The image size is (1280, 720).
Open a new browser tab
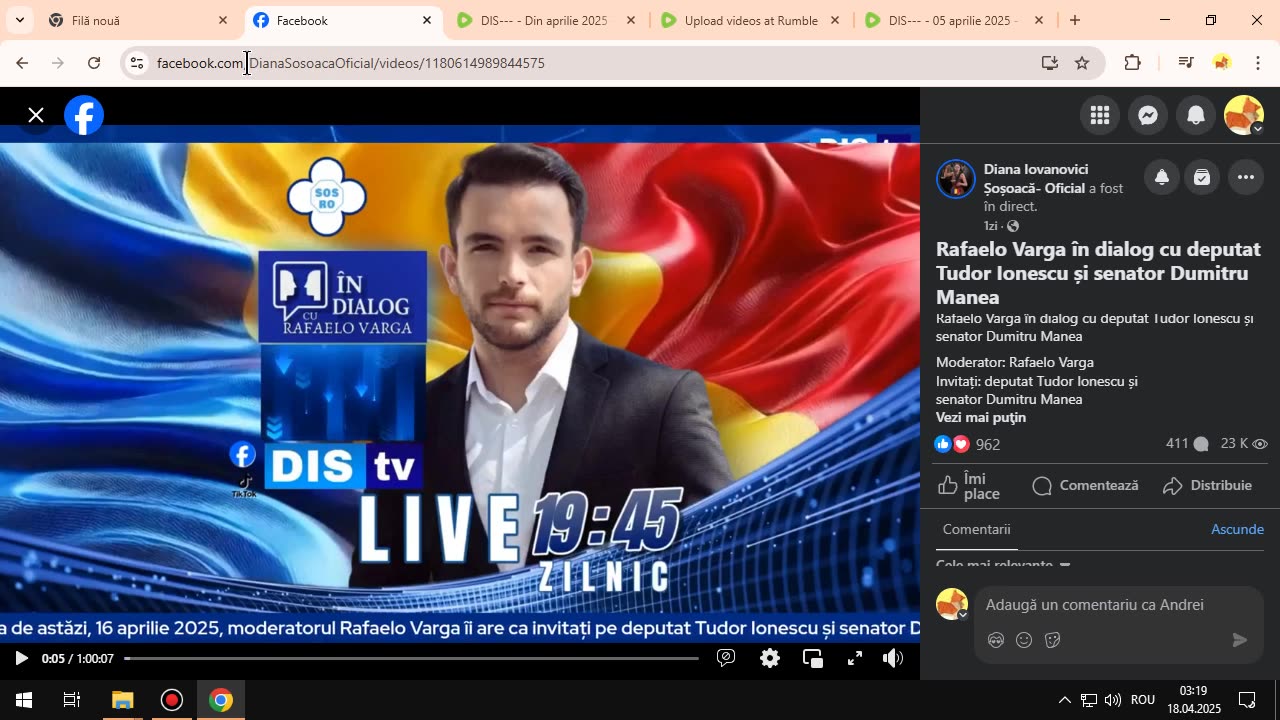pos(1075,20)
